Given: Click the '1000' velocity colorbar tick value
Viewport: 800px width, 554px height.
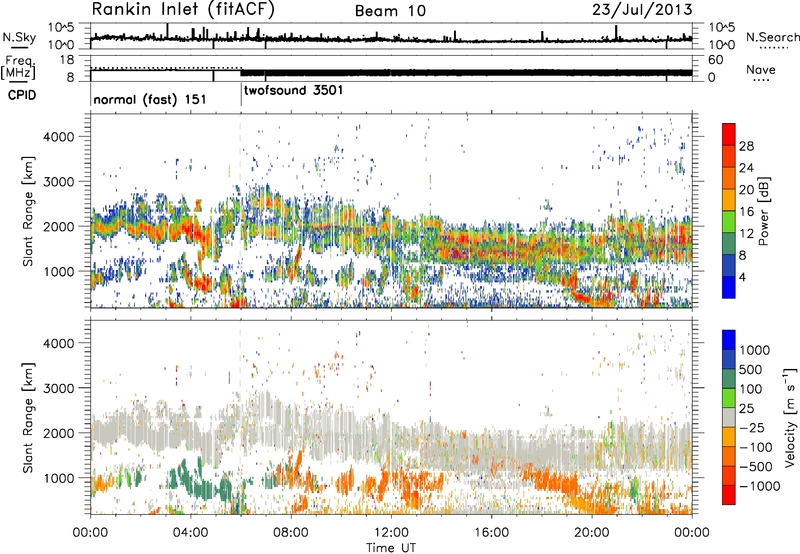Looking at the screenshot, I should click(x=755, y=350).
